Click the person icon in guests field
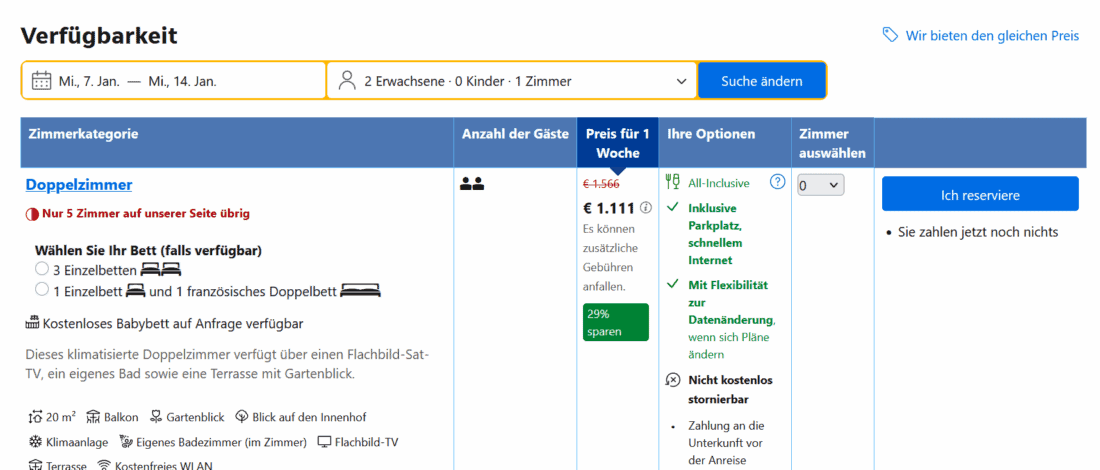Viewport: 1100px width, 470px height. 347,81
